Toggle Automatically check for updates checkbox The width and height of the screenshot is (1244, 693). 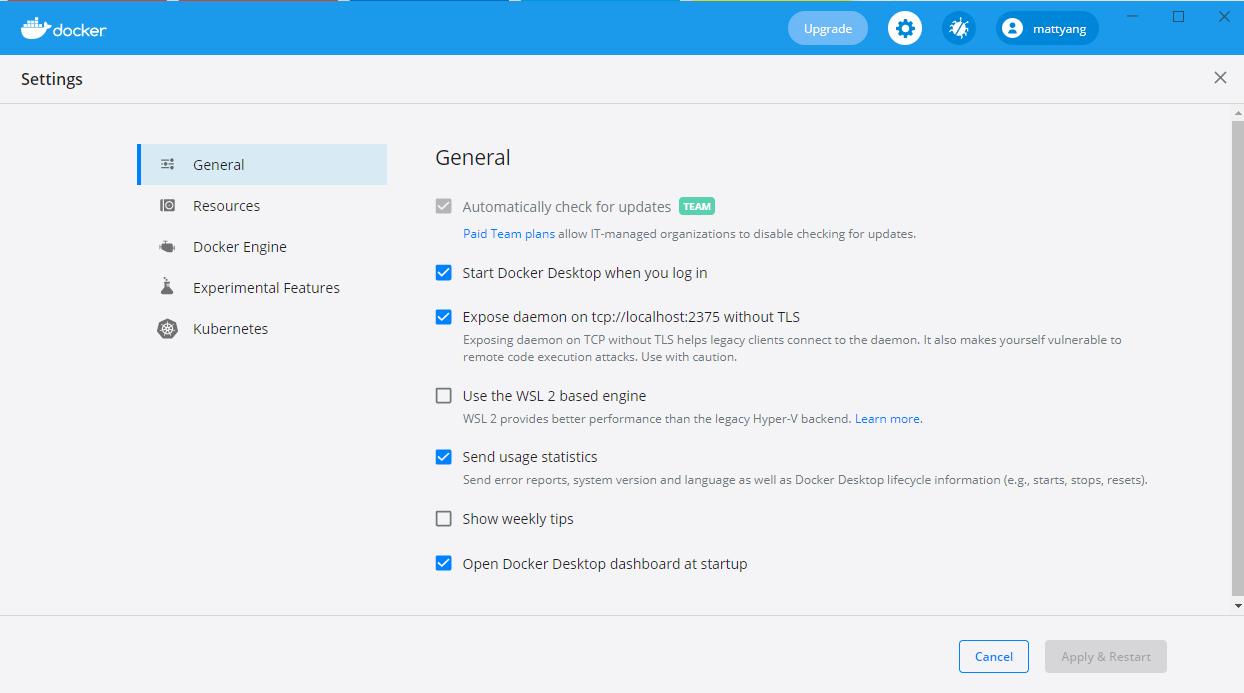(444, 206)
